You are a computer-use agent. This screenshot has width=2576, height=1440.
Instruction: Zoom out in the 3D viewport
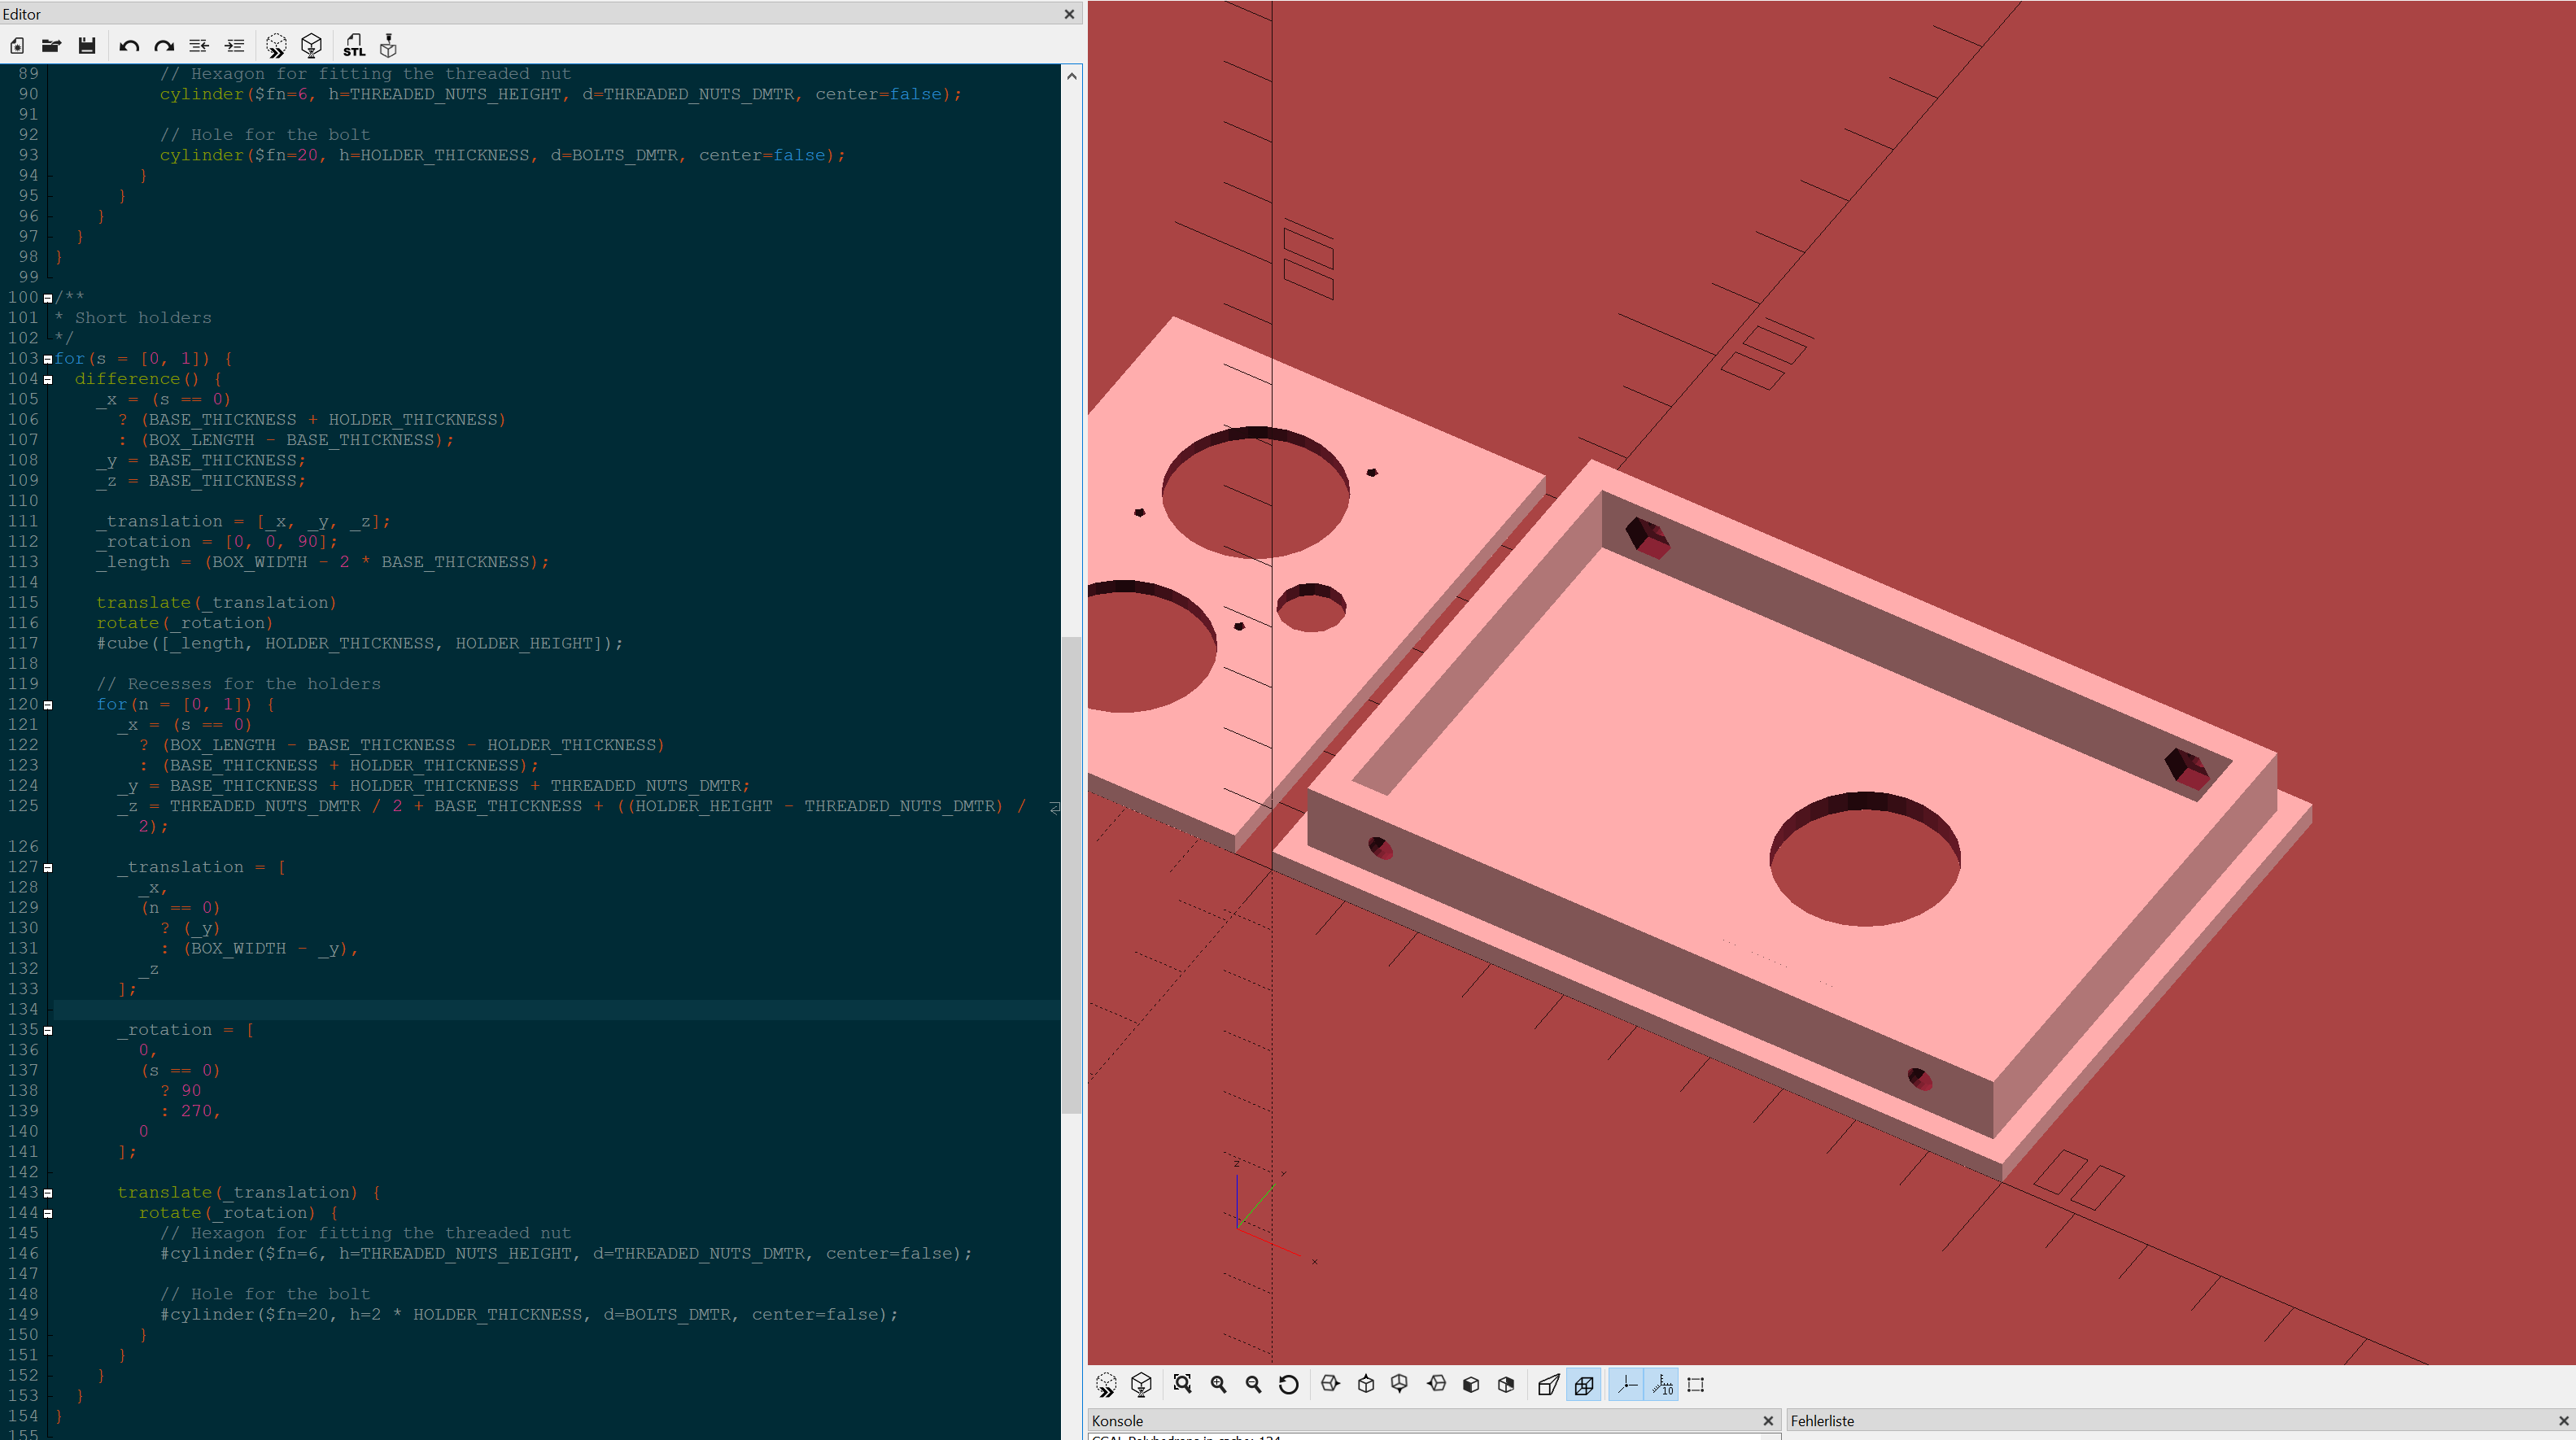1253,1385
